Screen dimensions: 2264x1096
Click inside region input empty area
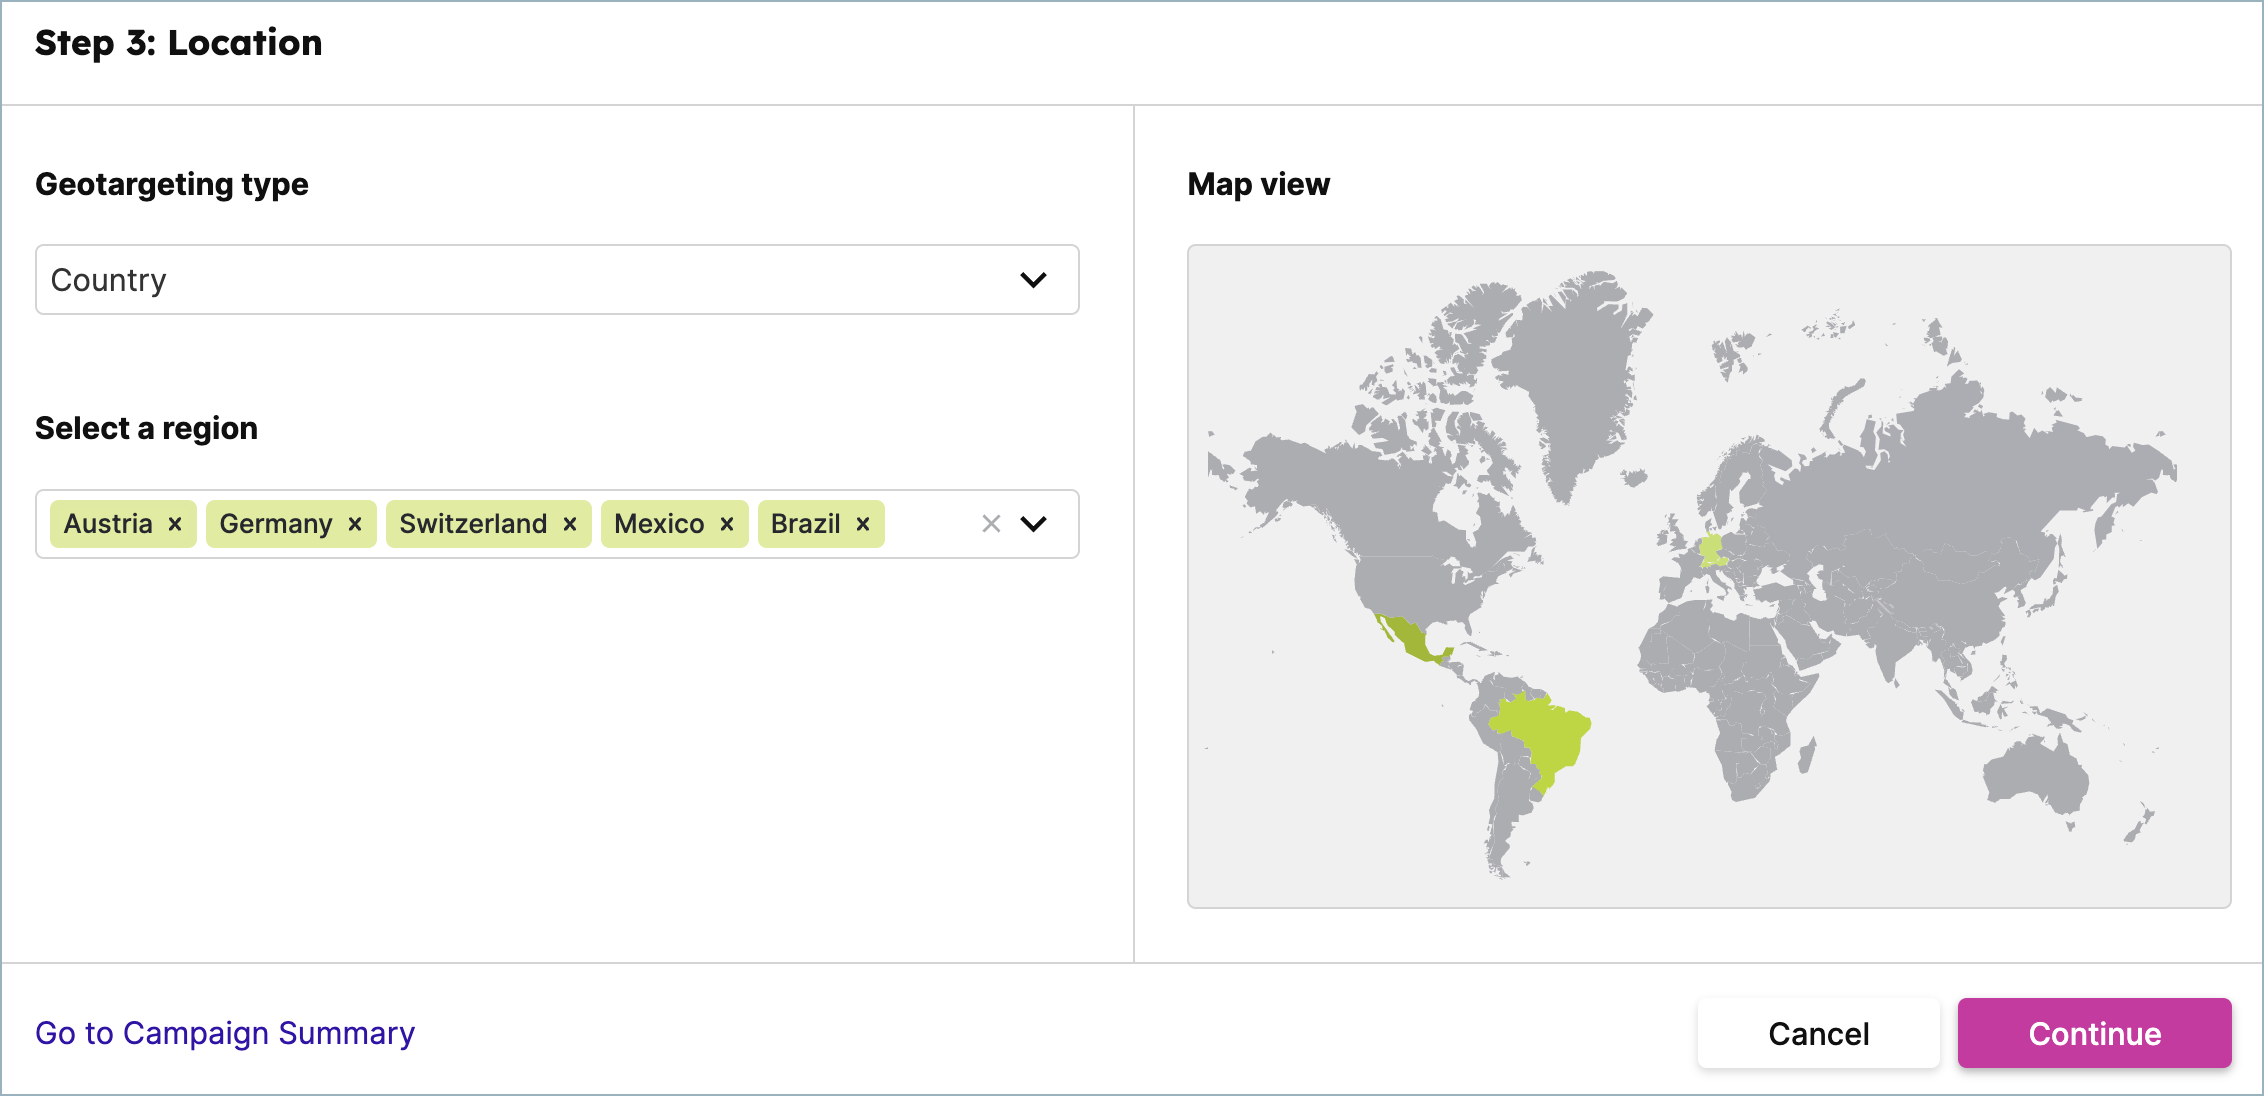coord(930,524)
